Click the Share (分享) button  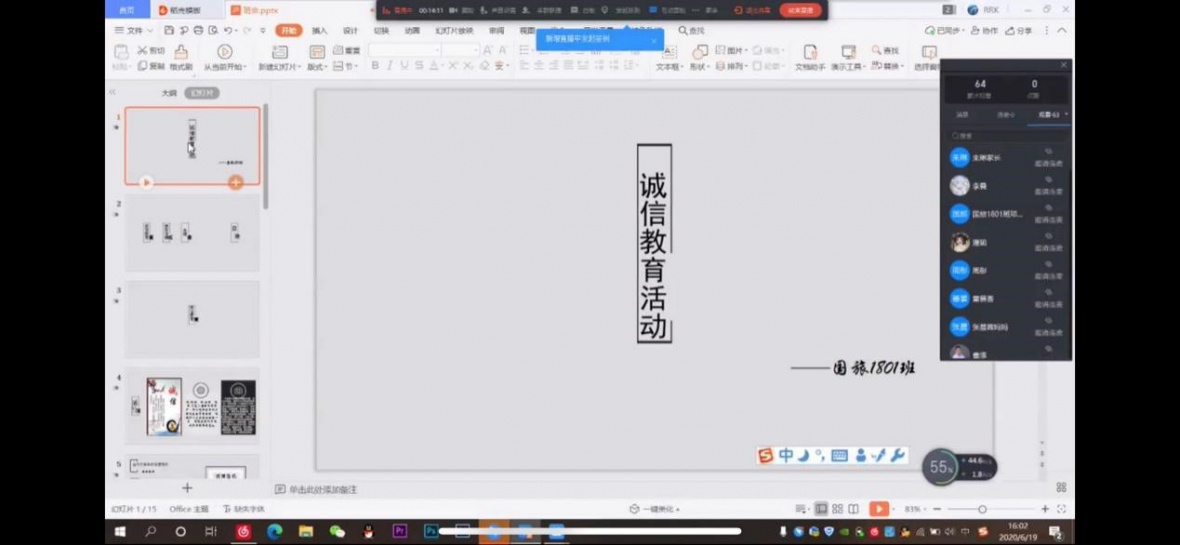tap(1020, 31)
